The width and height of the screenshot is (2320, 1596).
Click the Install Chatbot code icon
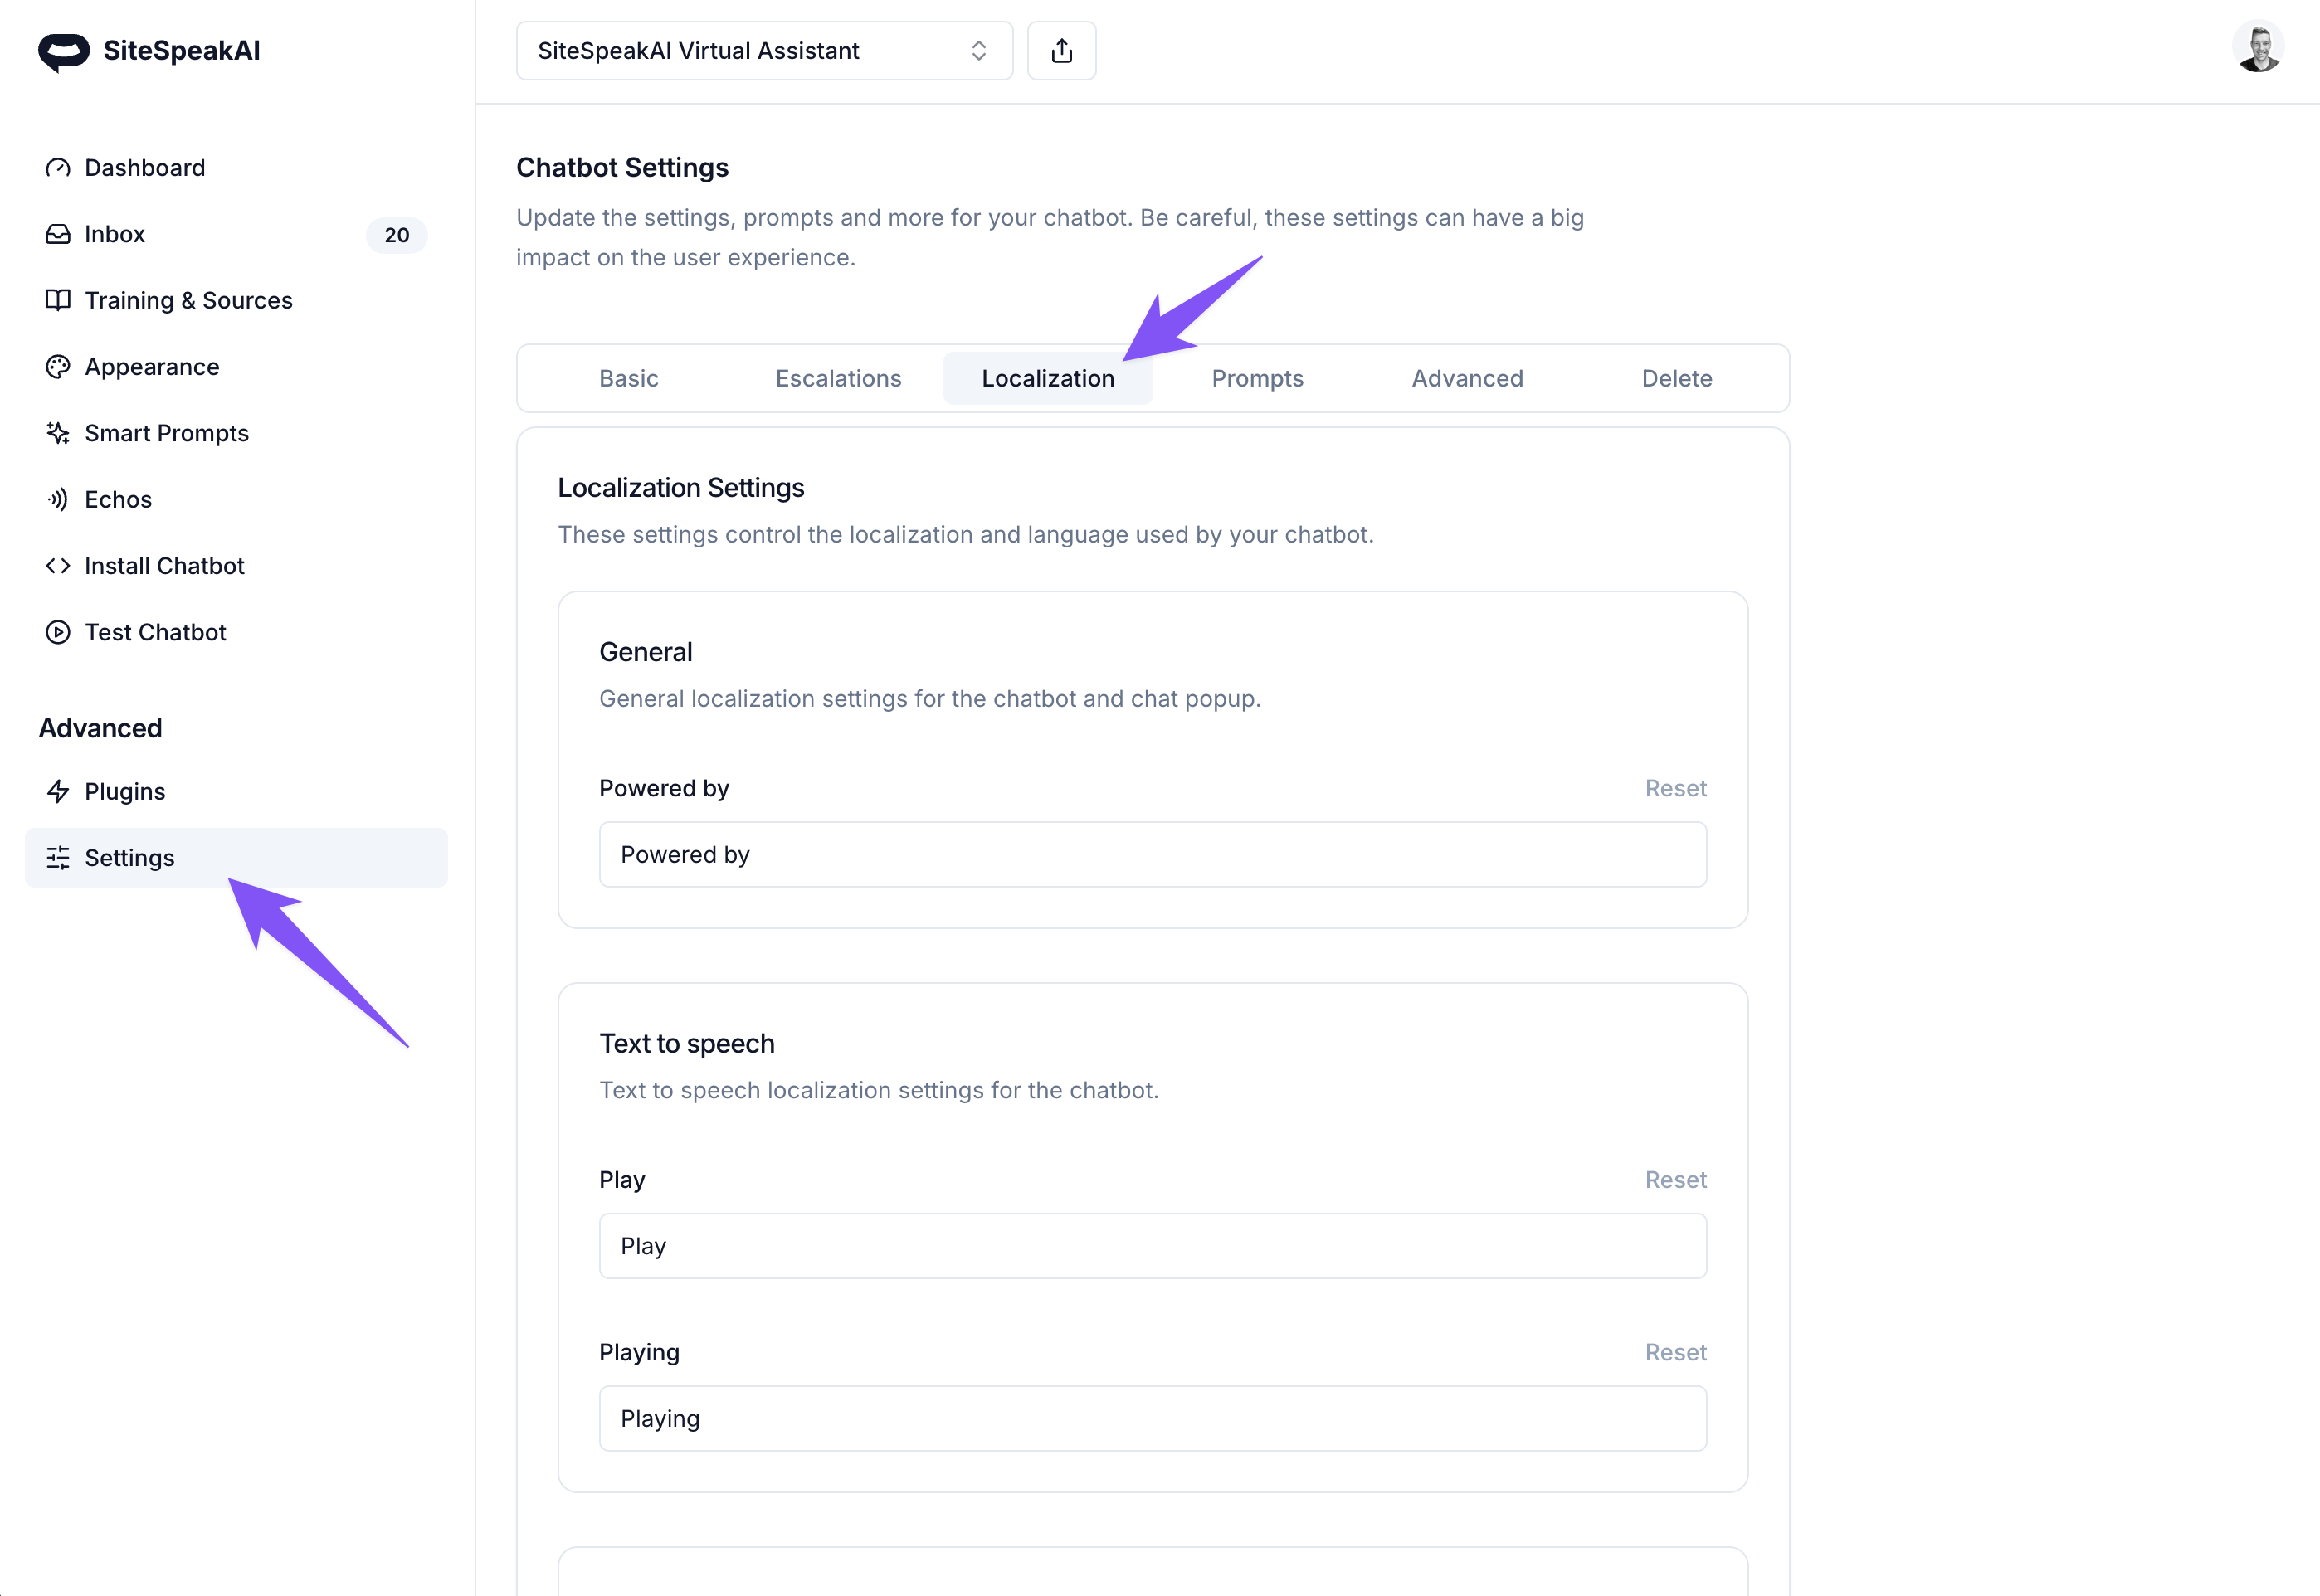(x=58, y=566)
